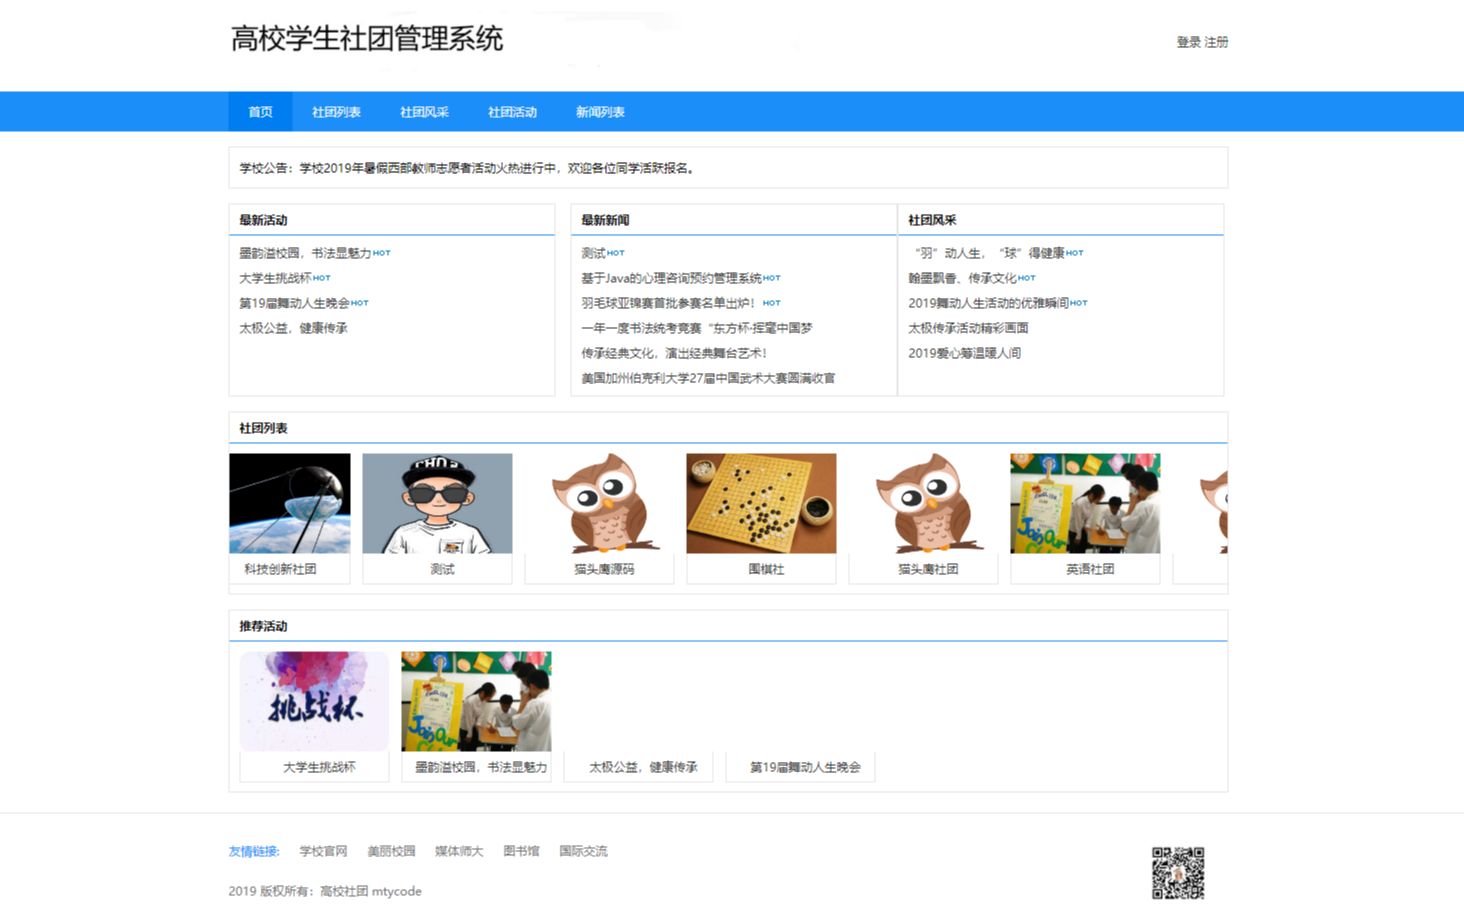This screenshot has width=1464, height=915.
Task: Click the 测试 club avatar image
Action: click(438, 503)
